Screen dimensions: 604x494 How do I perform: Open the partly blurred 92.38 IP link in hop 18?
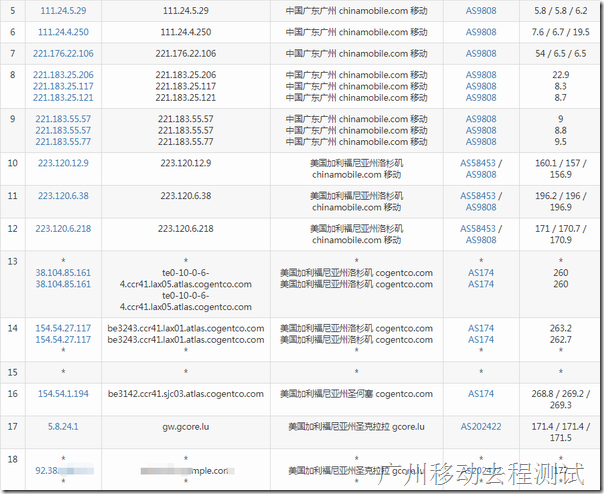point(64,470)
